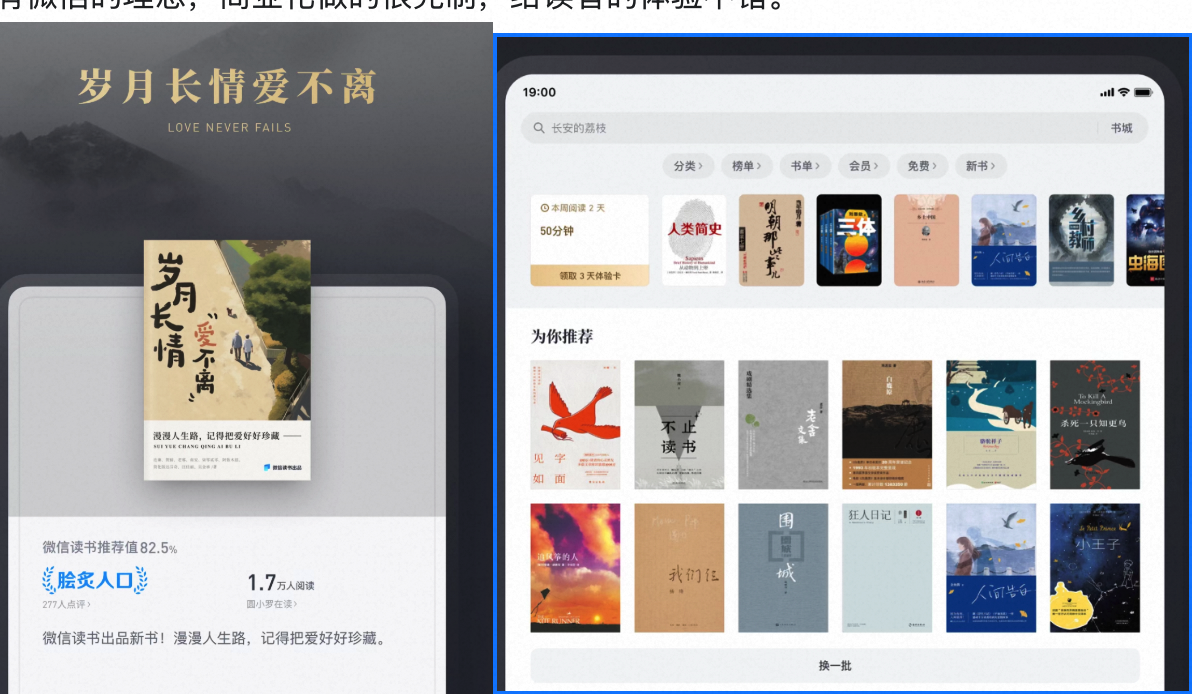This screenshot has height=694, width=1192.
Task: Open 见字如面 red bird cover
Action: coord(575,425)
